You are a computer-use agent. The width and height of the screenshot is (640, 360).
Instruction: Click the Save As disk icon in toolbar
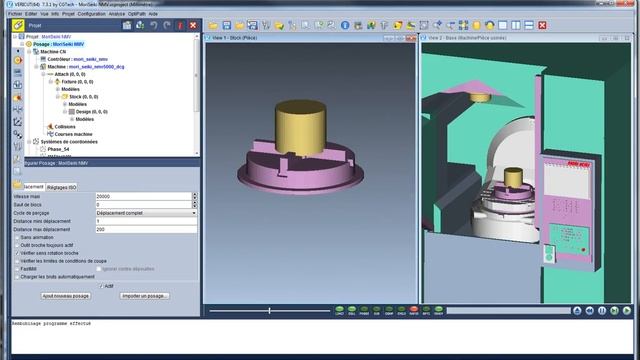[252, 25]
